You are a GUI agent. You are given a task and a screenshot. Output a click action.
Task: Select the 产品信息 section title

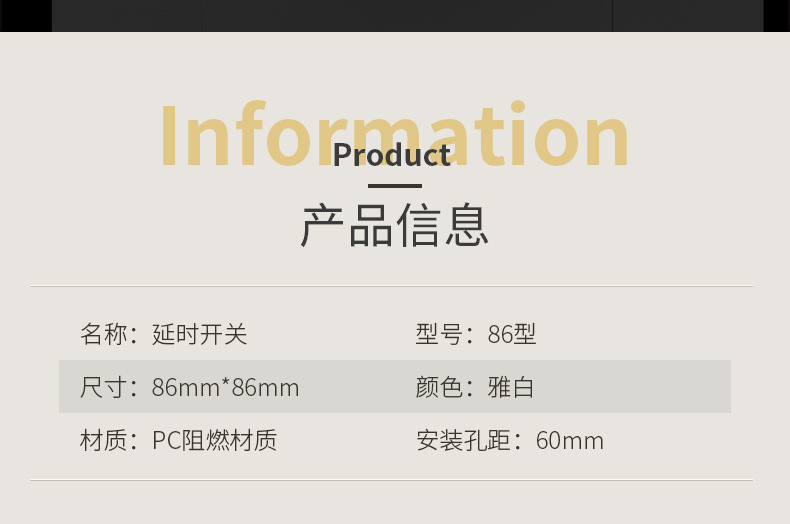(x=395, y=225)
